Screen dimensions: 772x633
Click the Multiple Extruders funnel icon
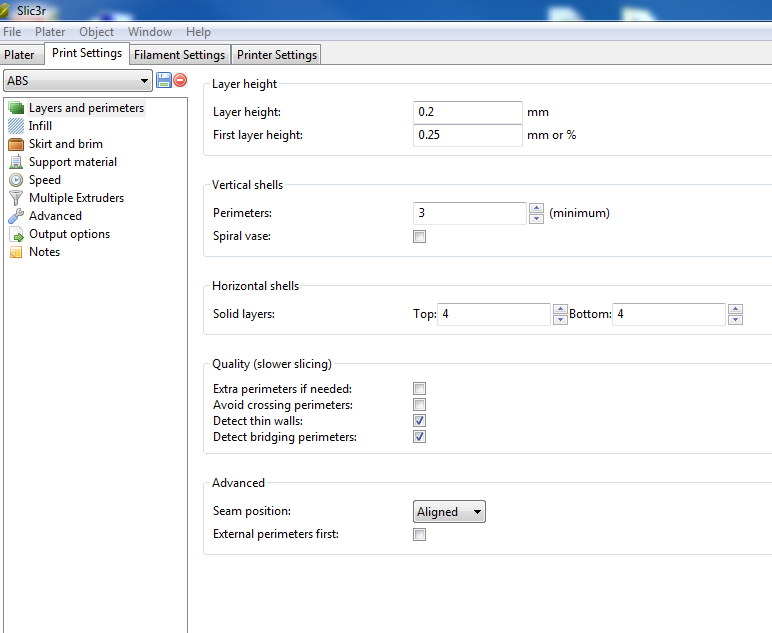16,198
